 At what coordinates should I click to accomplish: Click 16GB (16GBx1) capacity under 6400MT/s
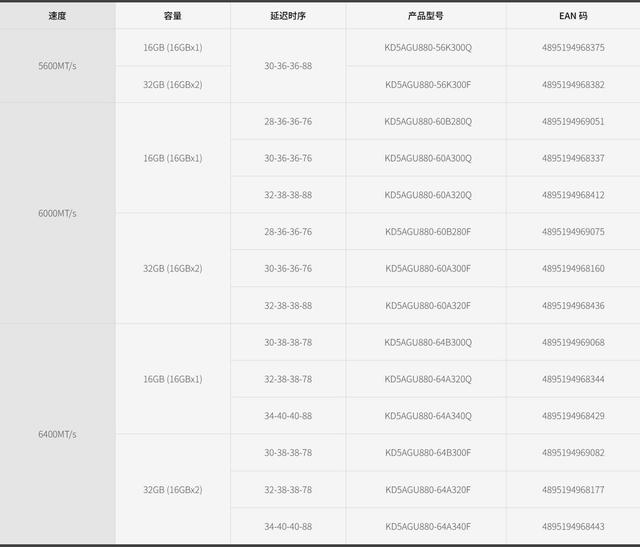(x=173, y=379)
